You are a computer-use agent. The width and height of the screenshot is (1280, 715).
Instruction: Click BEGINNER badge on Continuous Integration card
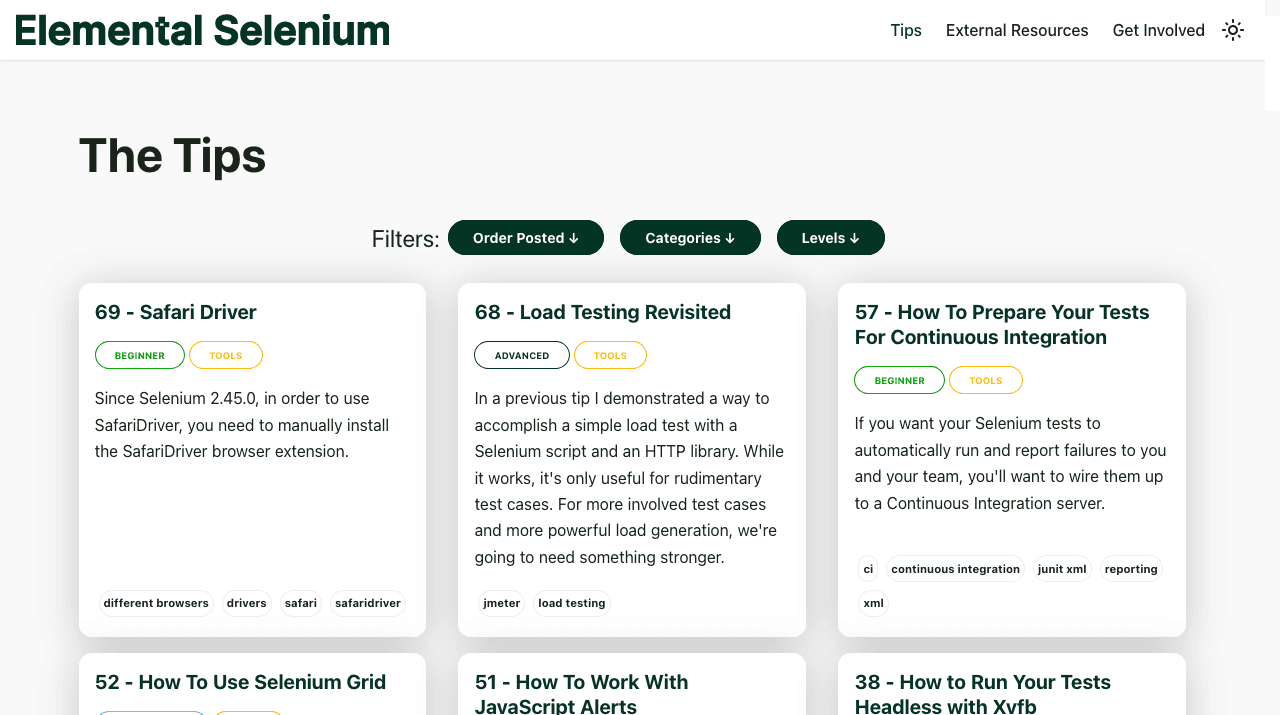tap(899, 380)
